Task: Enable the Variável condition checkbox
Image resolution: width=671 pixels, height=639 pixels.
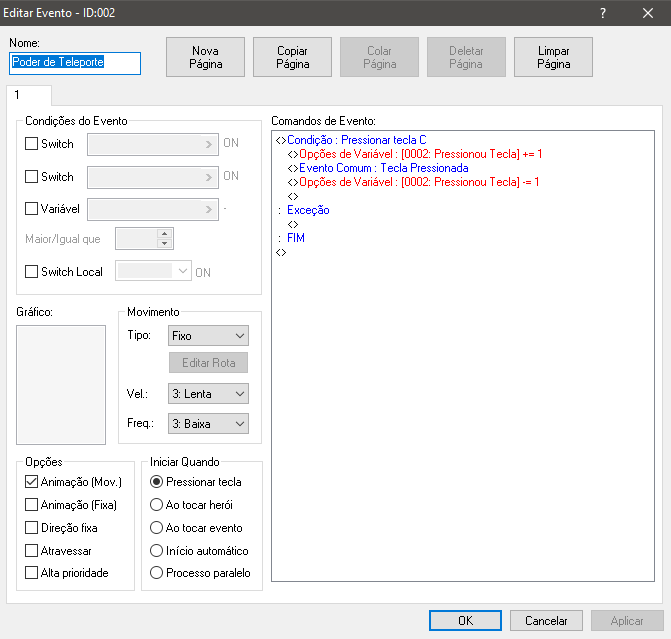Action: [31, 208]
